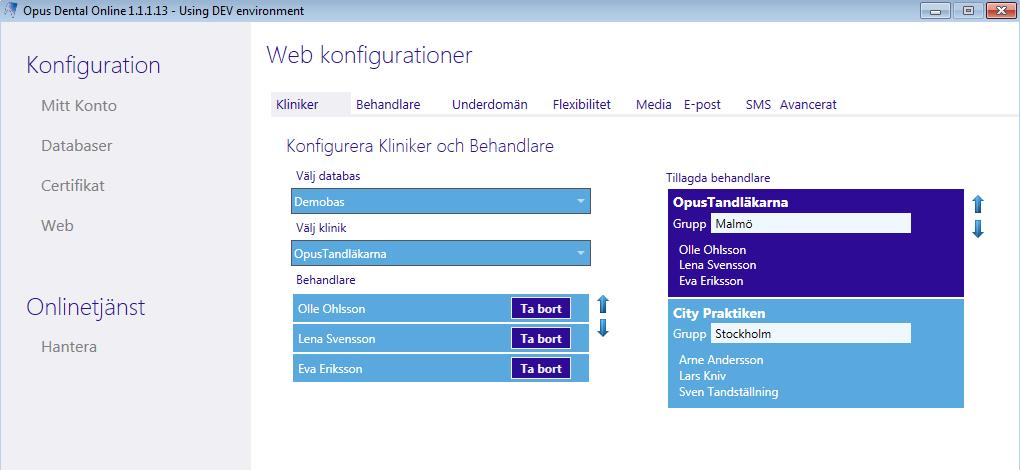Open the Underdomän tab
Viewport: 1020px width, 470px height.
489,104
